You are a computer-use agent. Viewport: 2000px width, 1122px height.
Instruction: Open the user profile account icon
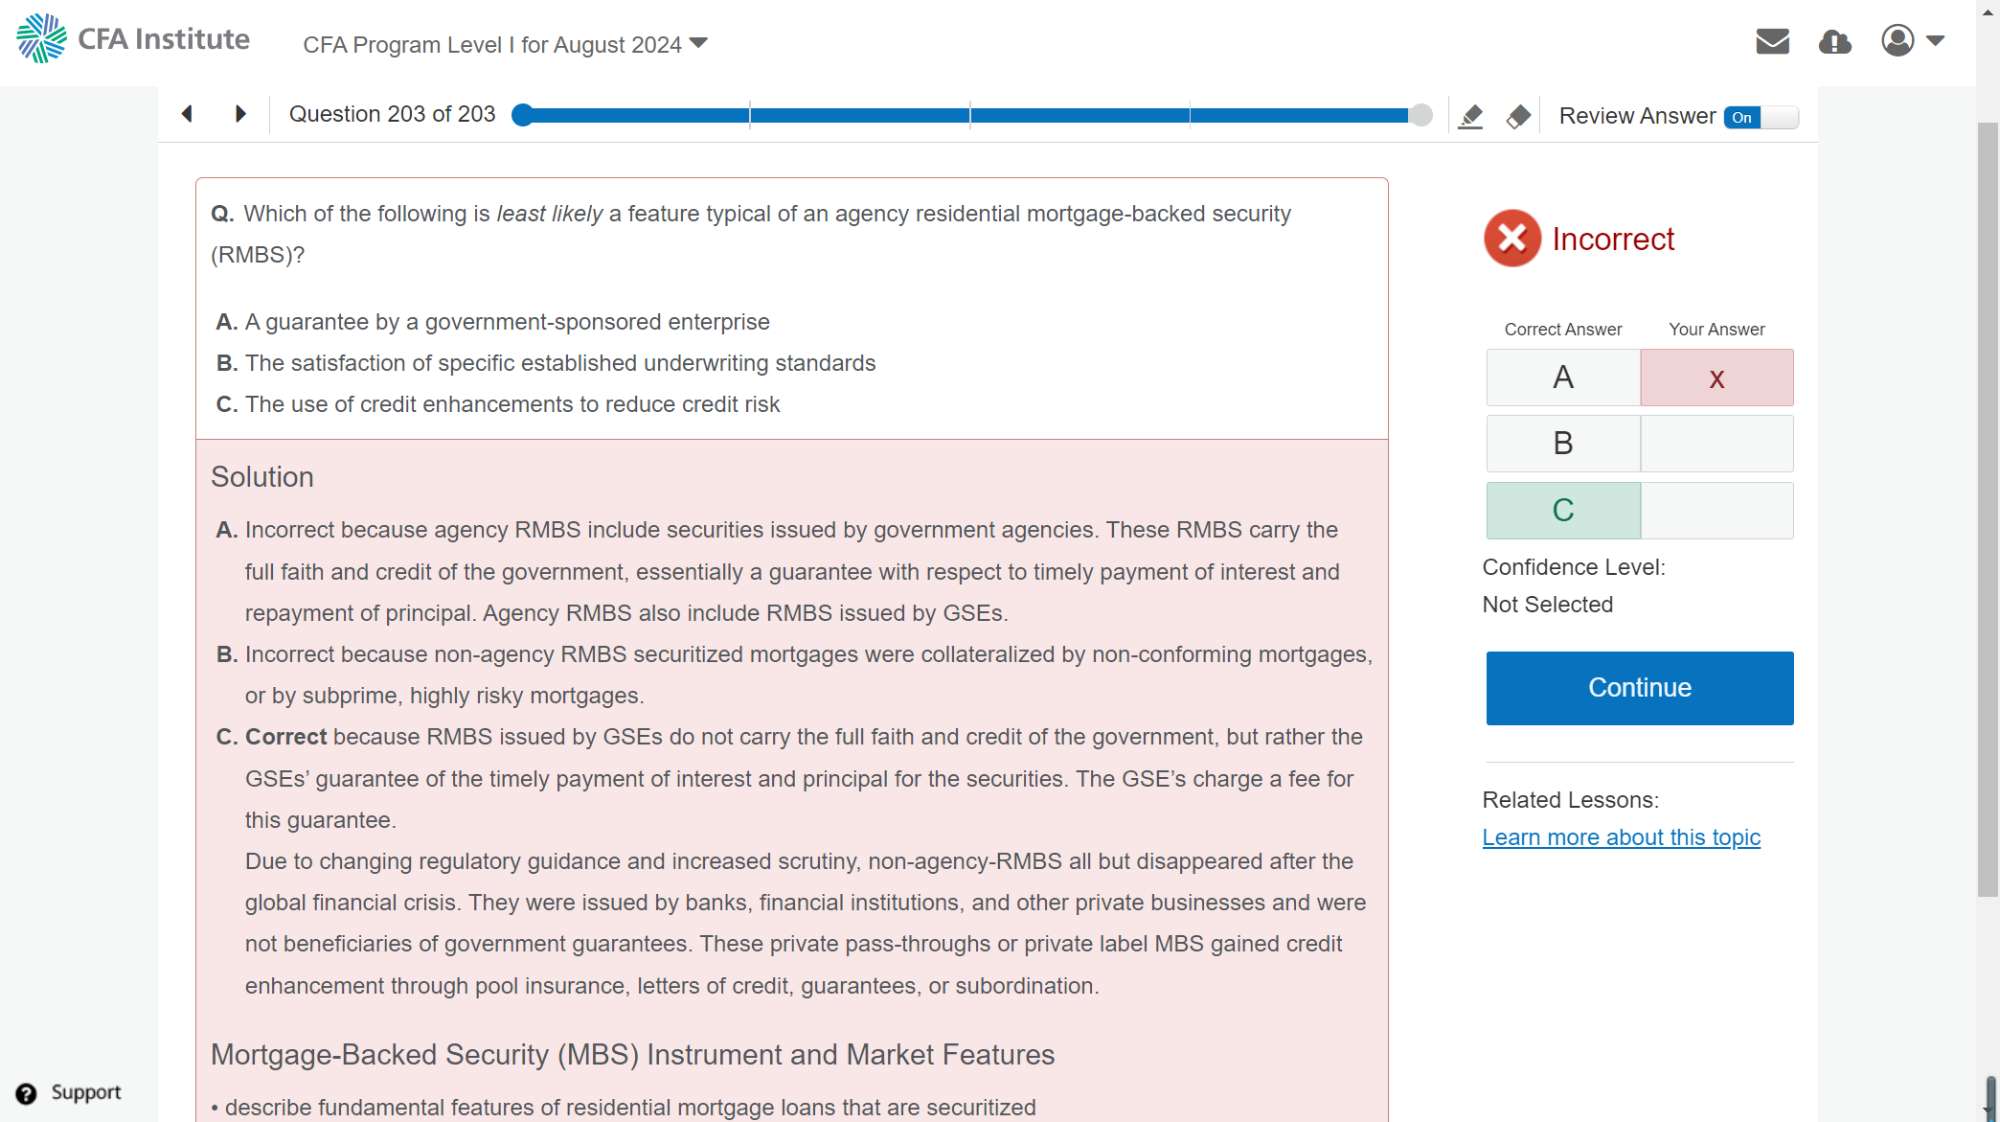coord(1897,41)
